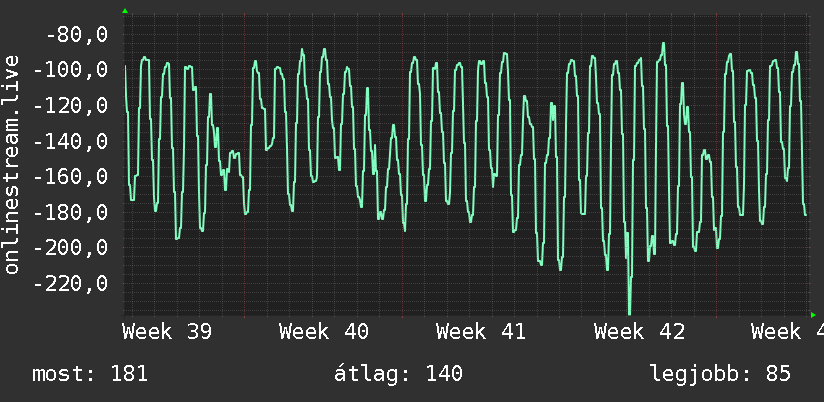824x402 pixels.
Task: Click the Week 41 axis label
Action: (x=481, y=332)
